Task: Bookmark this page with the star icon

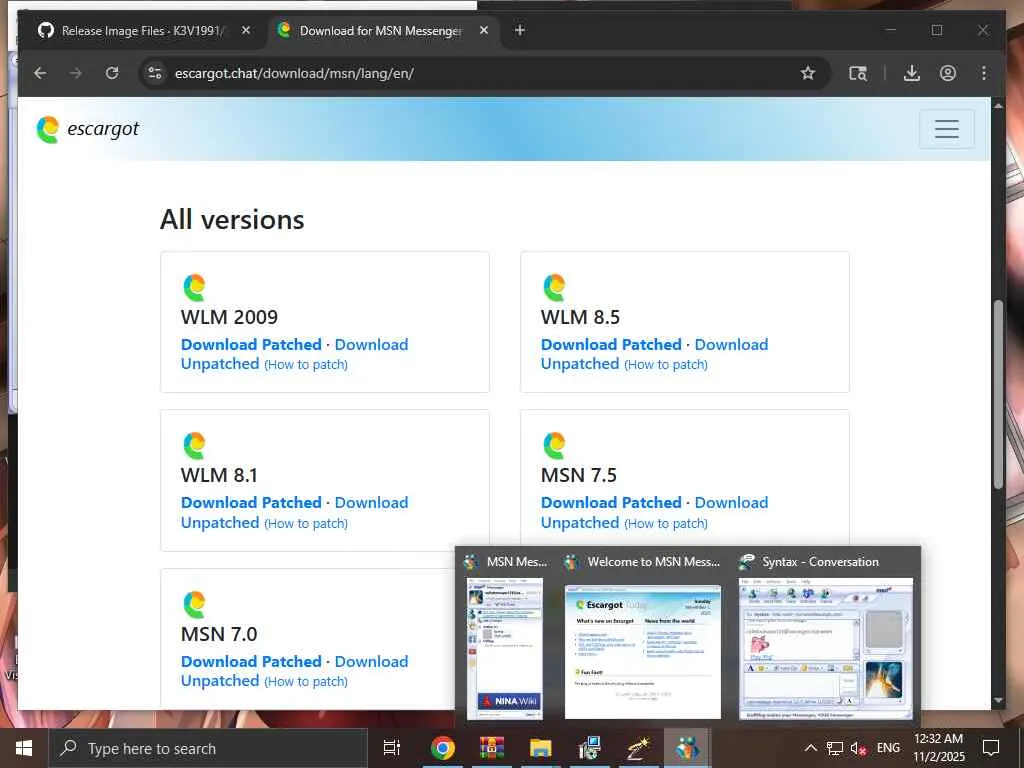Action: (x=808, y=73)
